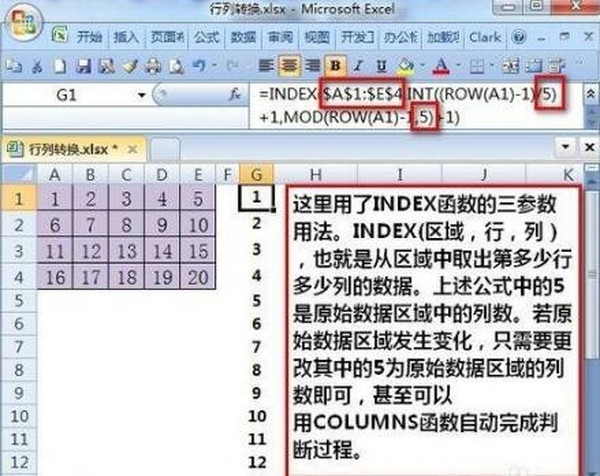Select column H header
The width and height of the screenshot is (600, 476).
point(316,175)
